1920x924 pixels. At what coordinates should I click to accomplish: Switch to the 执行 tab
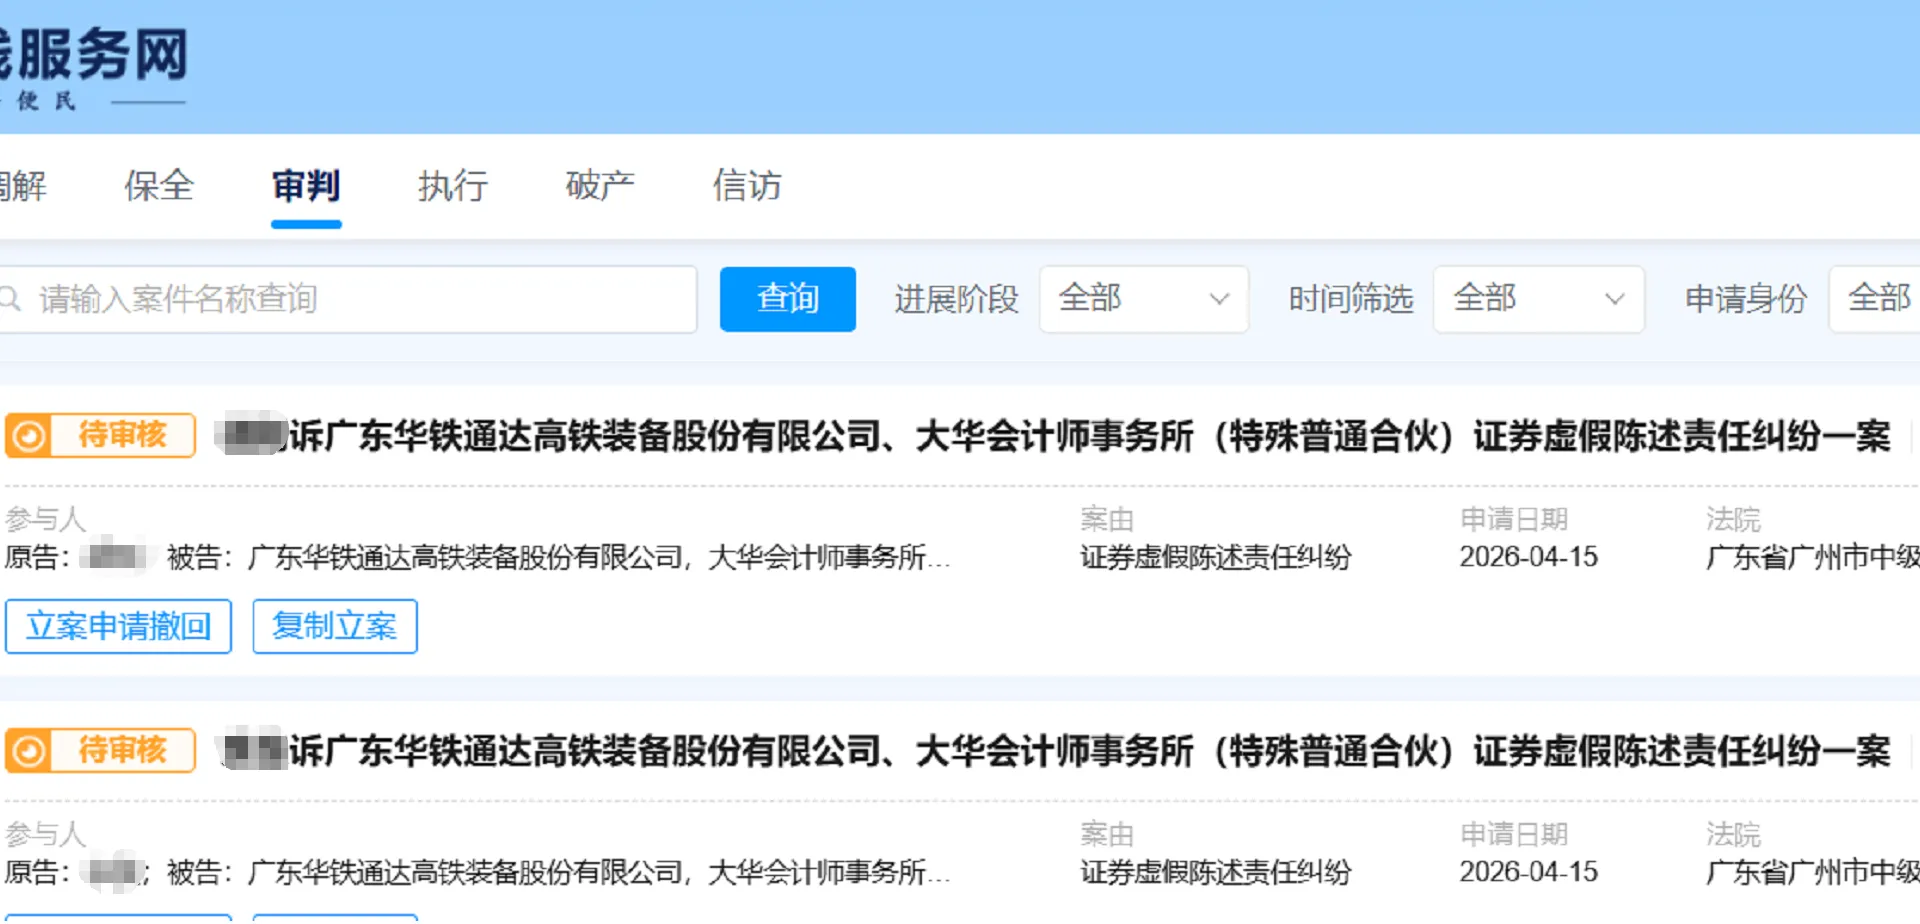[453, 186]
